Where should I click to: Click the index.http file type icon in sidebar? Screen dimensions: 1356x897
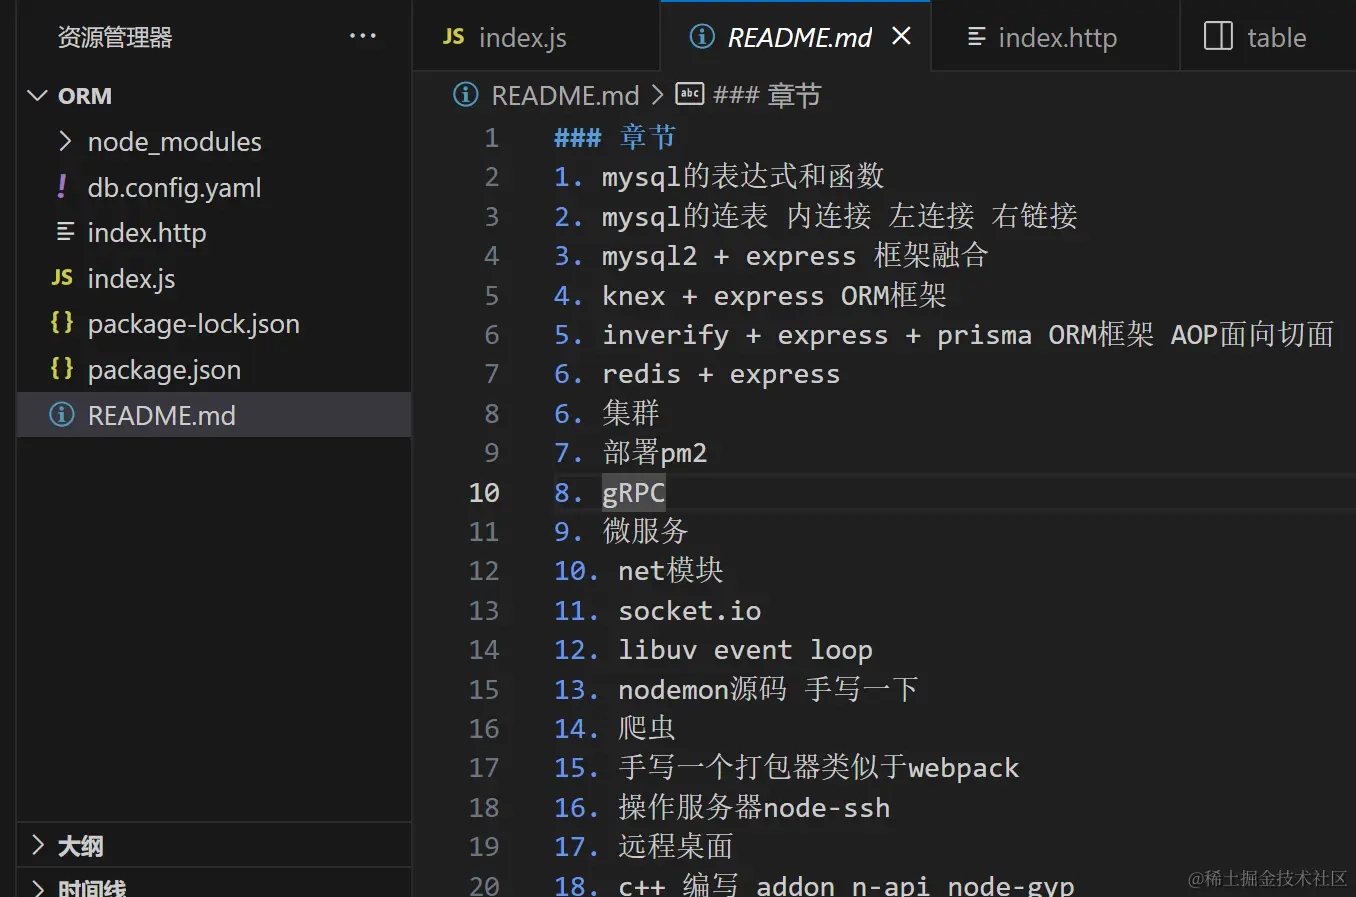point(61,232)
